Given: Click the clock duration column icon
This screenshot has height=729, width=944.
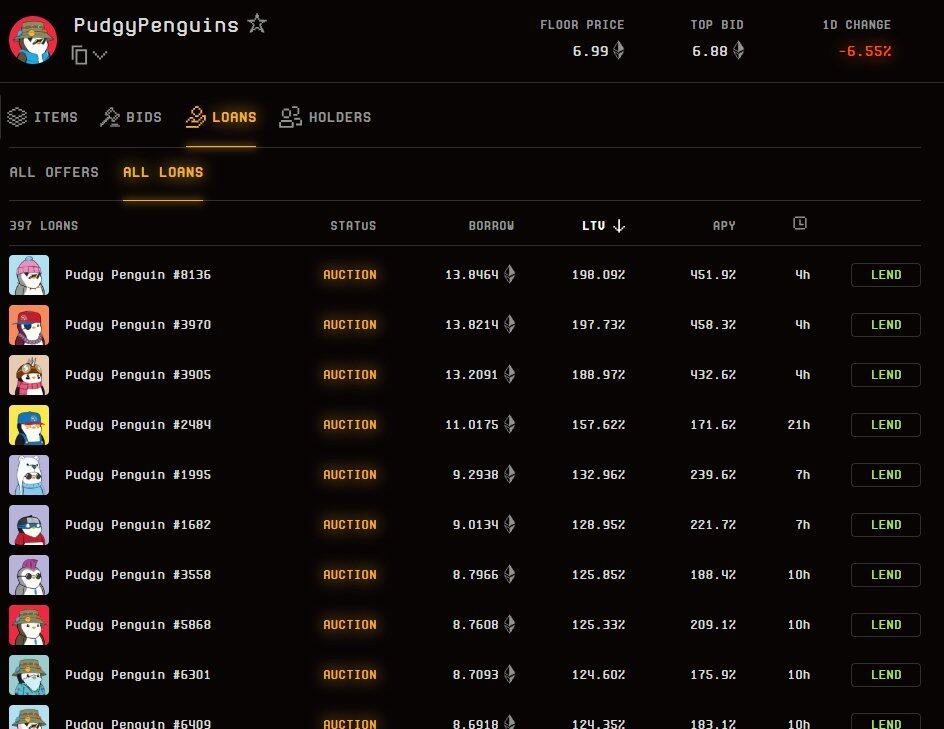Looking at the screenshot, I should (x=799, y=223).
